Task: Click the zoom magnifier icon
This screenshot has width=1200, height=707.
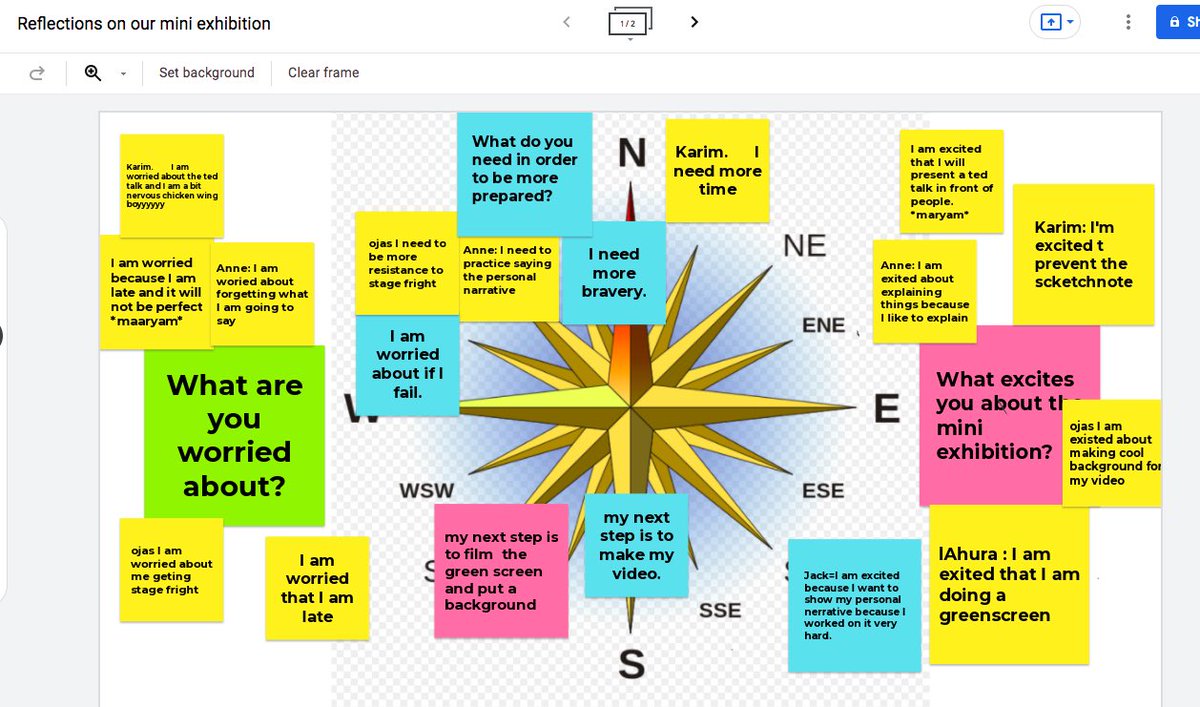Action: [93, 73]
